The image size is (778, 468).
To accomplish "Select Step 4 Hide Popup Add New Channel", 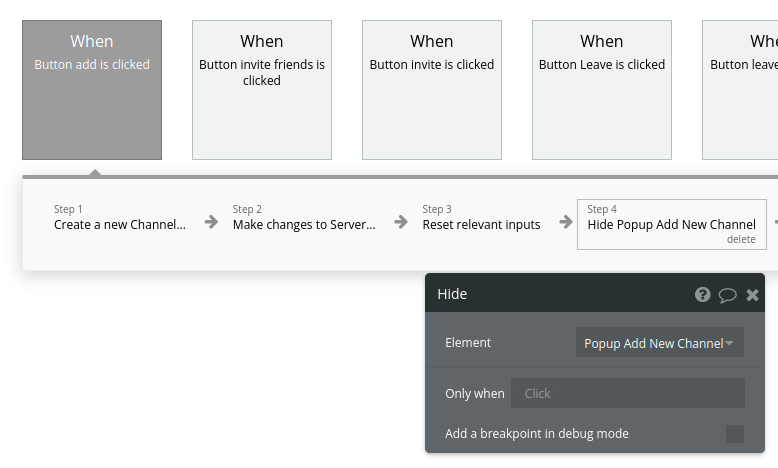I will (671, 219).
